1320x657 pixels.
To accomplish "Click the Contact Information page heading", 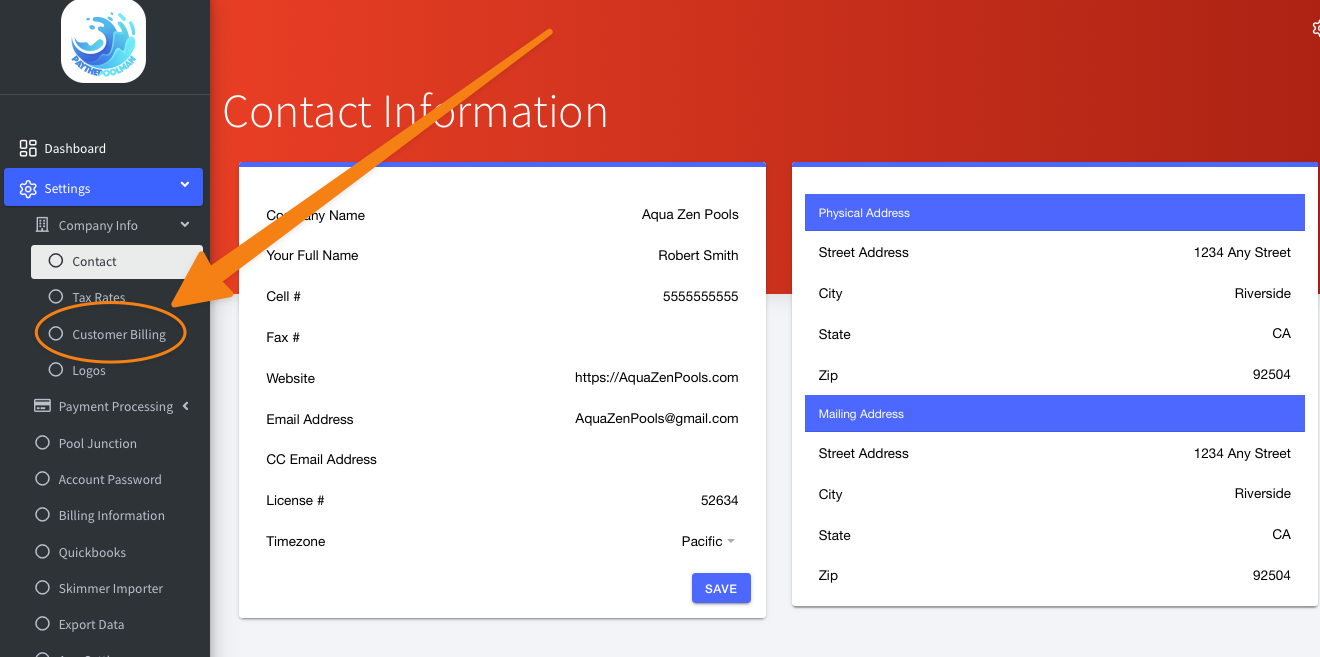I will 415,111.
